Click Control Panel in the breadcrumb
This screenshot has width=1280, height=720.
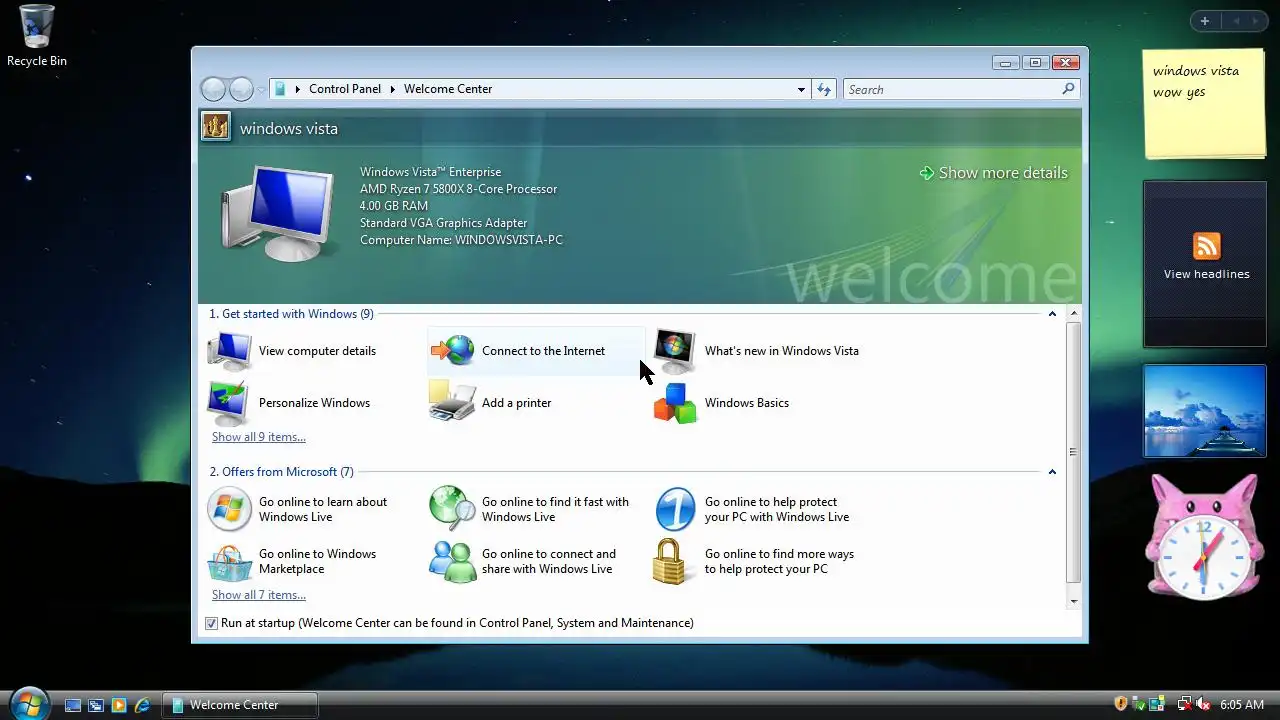point(345,89)
